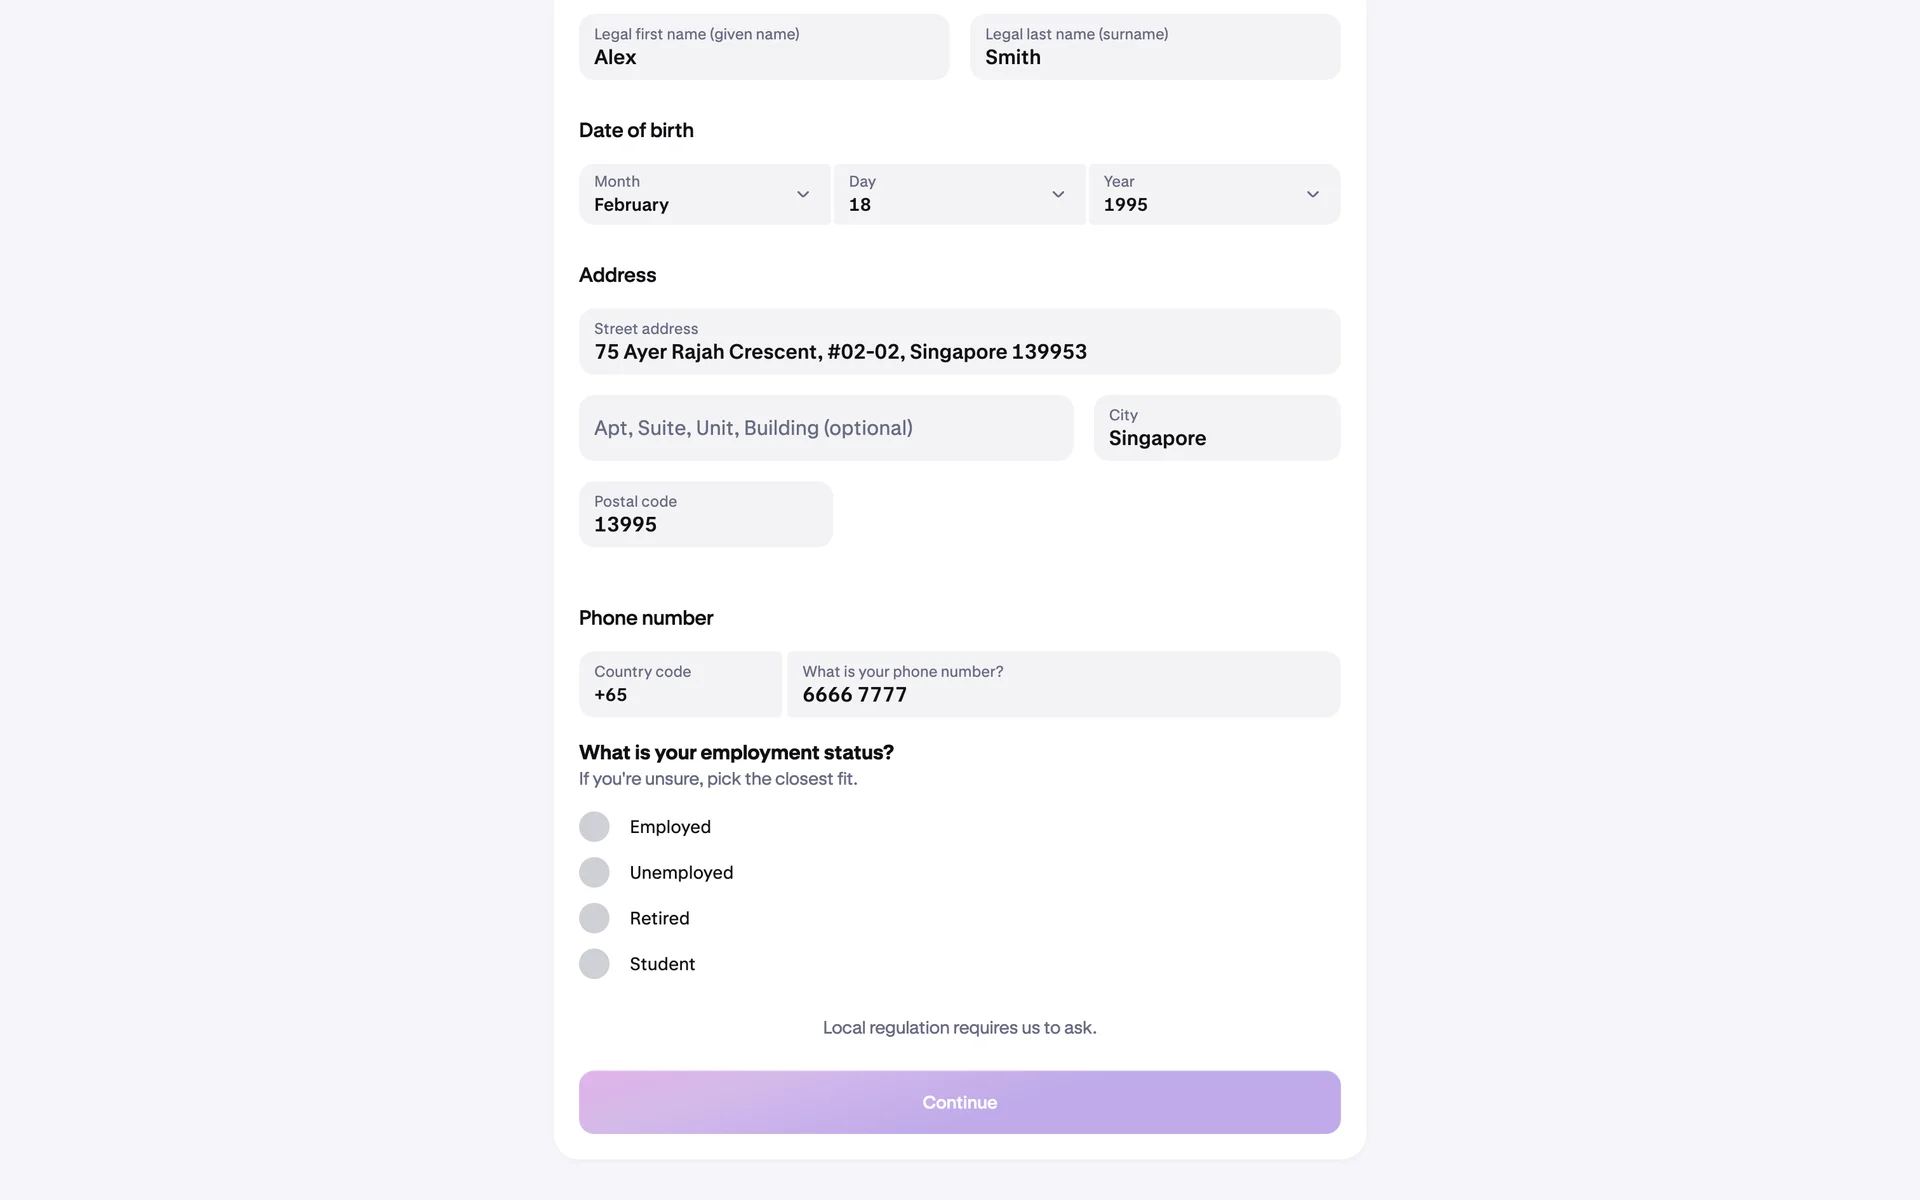Viewport: 1920px width, 1200px height.
Task: Click the Year dropdown chevron arrow
Action: pos(1312,194)
